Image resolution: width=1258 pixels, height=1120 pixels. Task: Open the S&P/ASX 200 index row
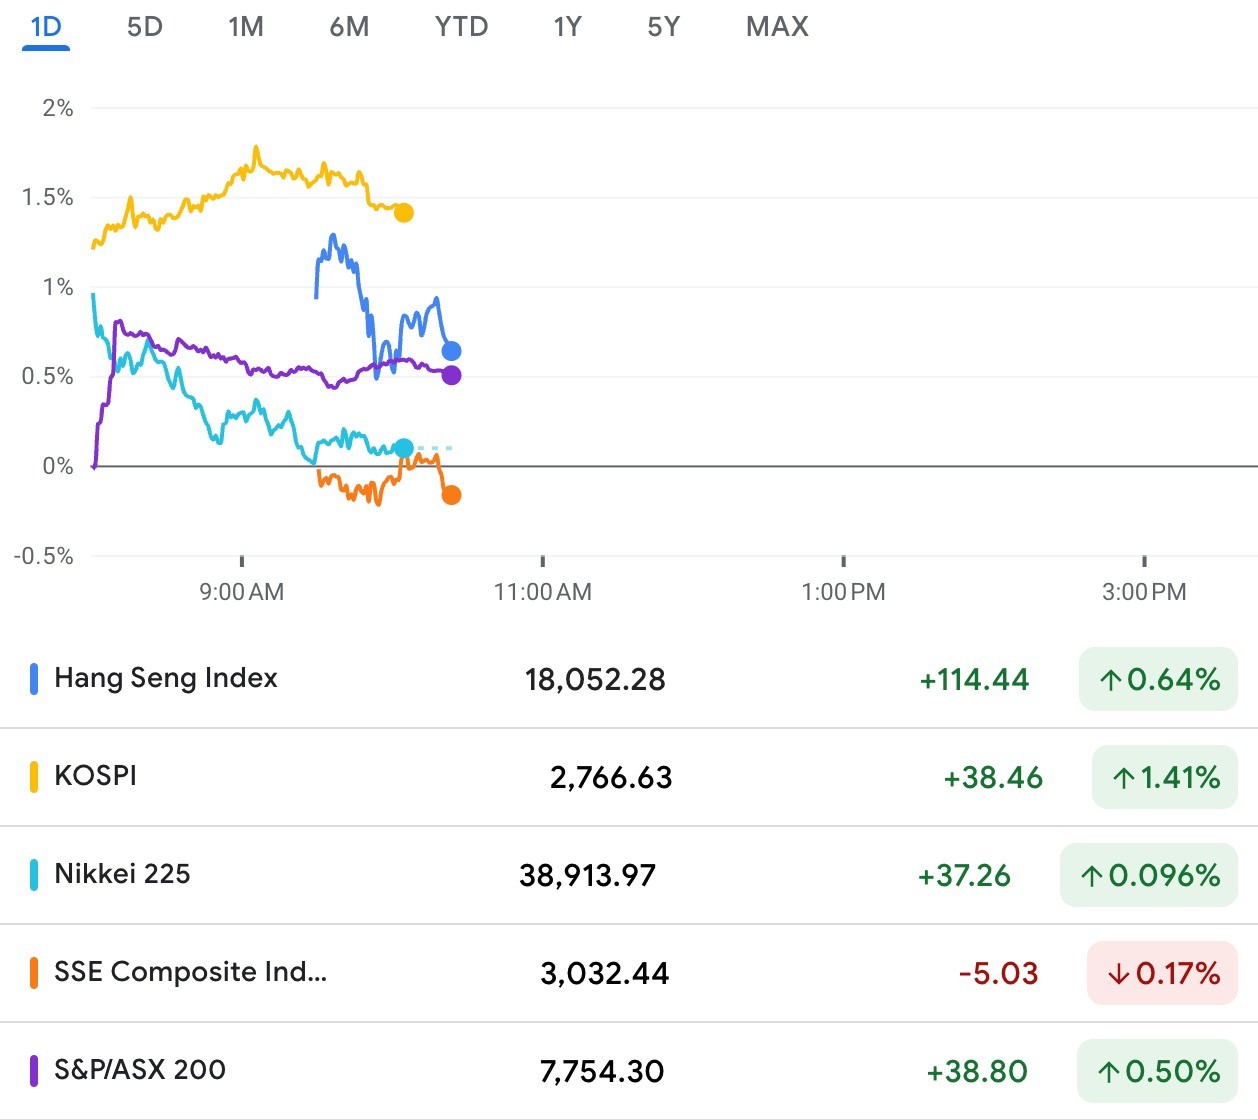[x=629, y=1071]
